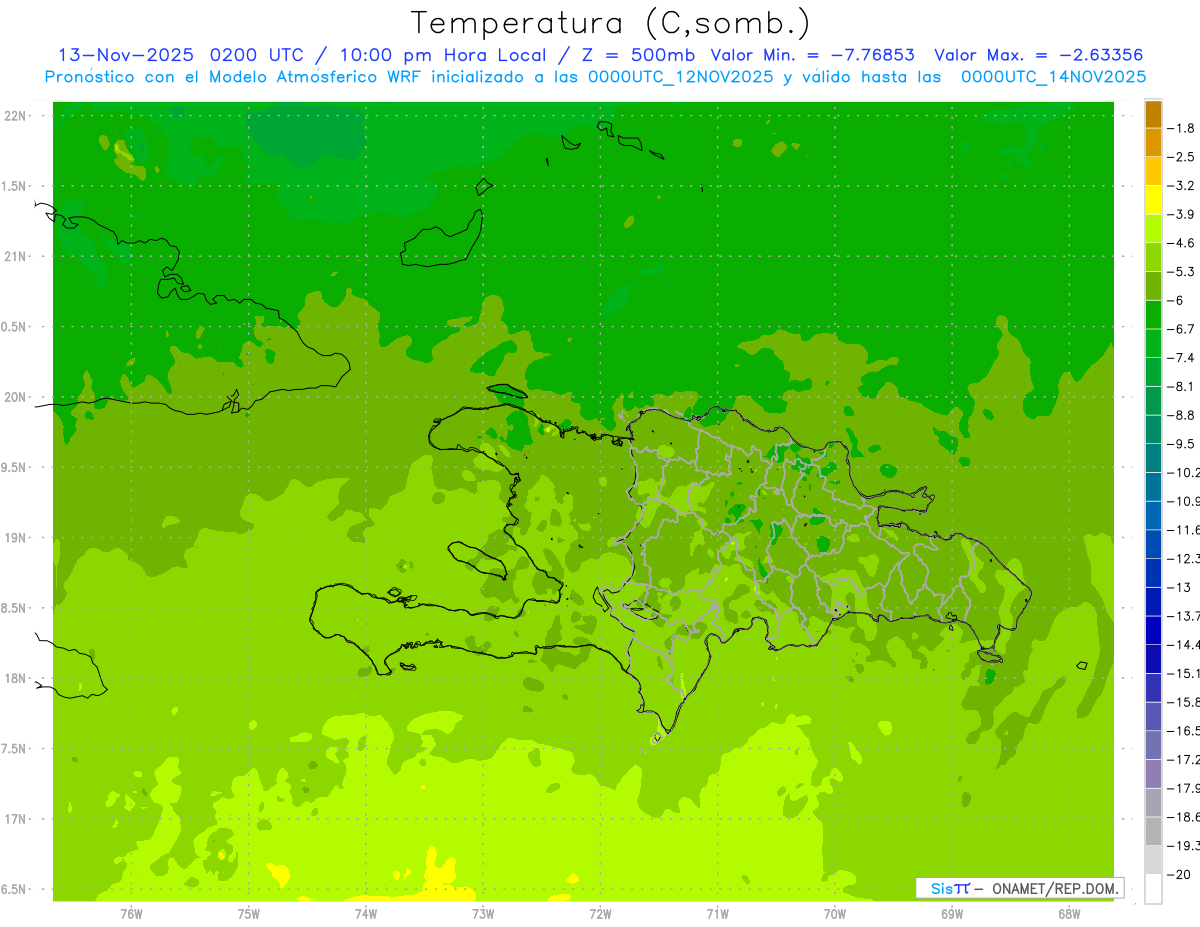This screenshot has height=927, width=1200.
Task: Click the "-5.3" colorbar label
Action: (1180, 272)
